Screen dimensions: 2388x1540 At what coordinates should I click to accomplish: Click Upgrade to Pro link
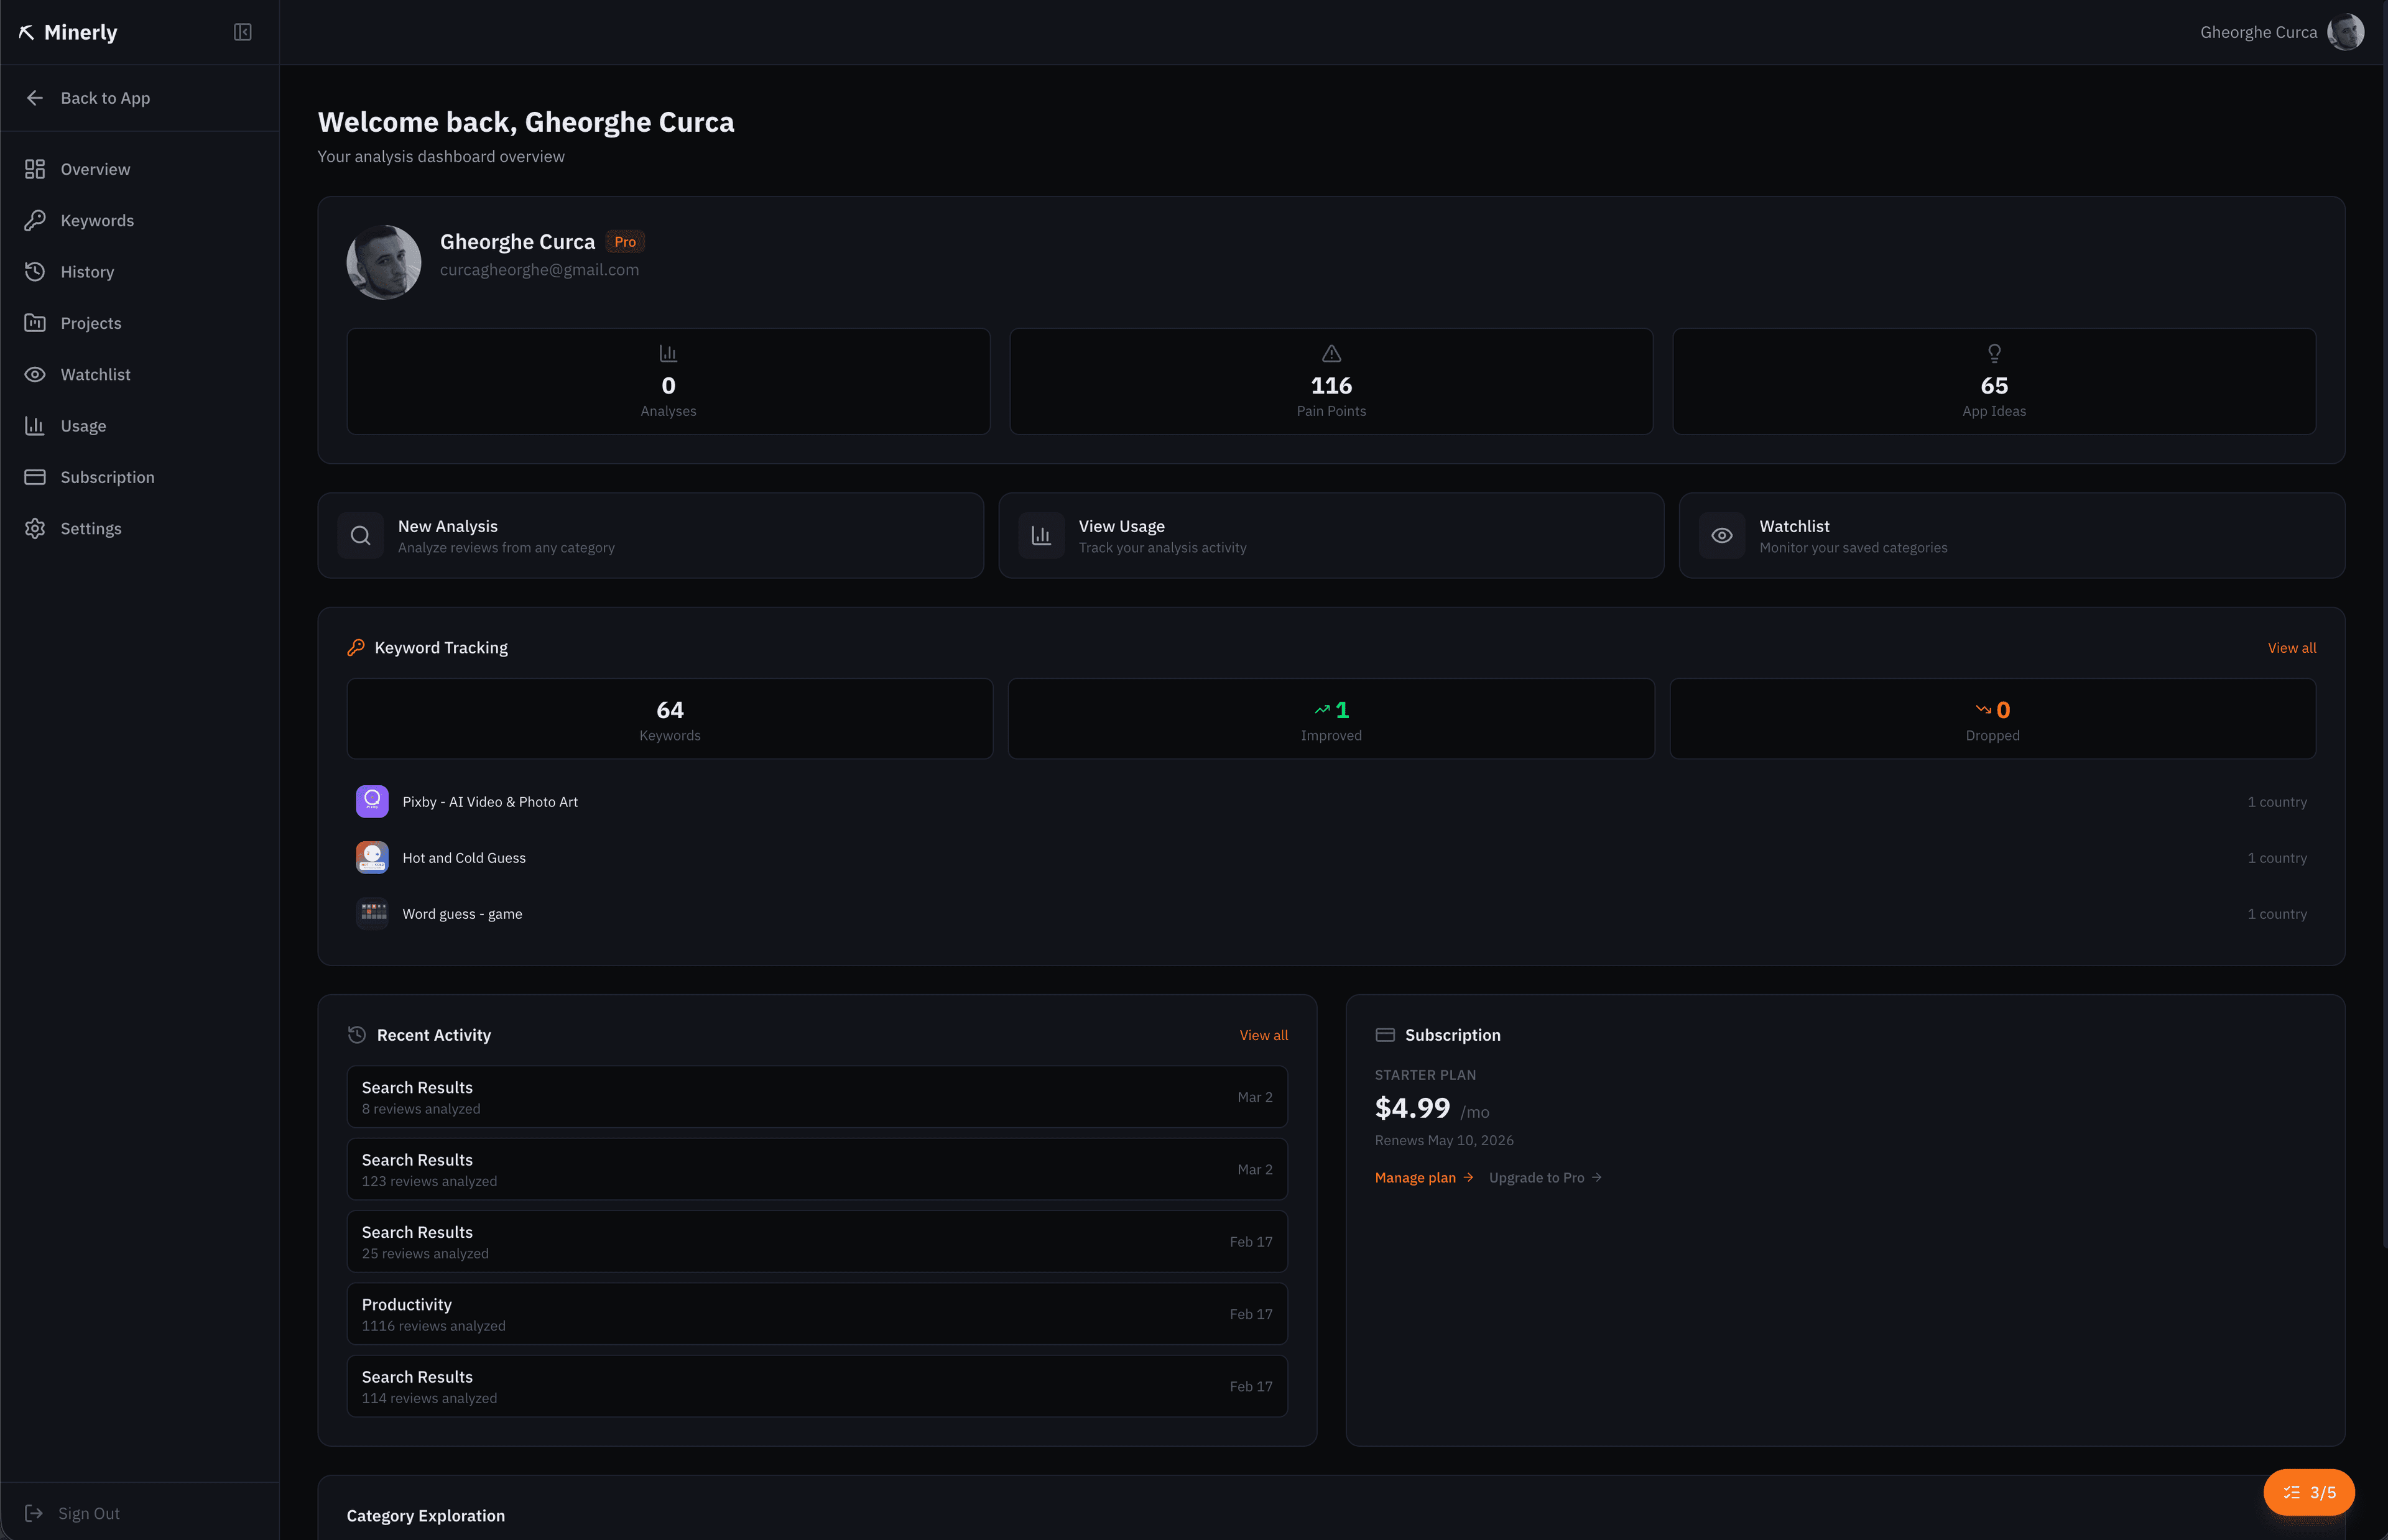(x=1545, y=1178)
